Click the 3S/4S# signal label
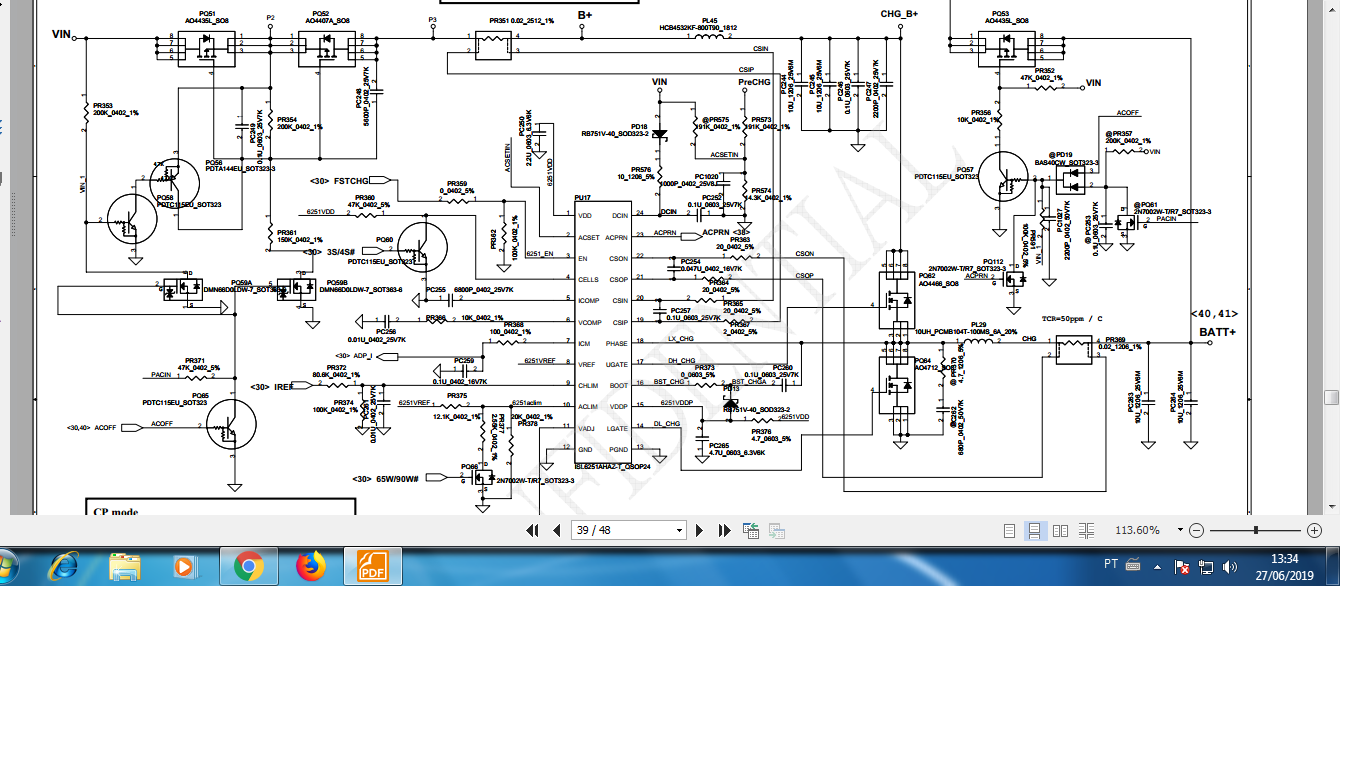This screenshot has width=1366, height=768. click(x=341, y=252)
